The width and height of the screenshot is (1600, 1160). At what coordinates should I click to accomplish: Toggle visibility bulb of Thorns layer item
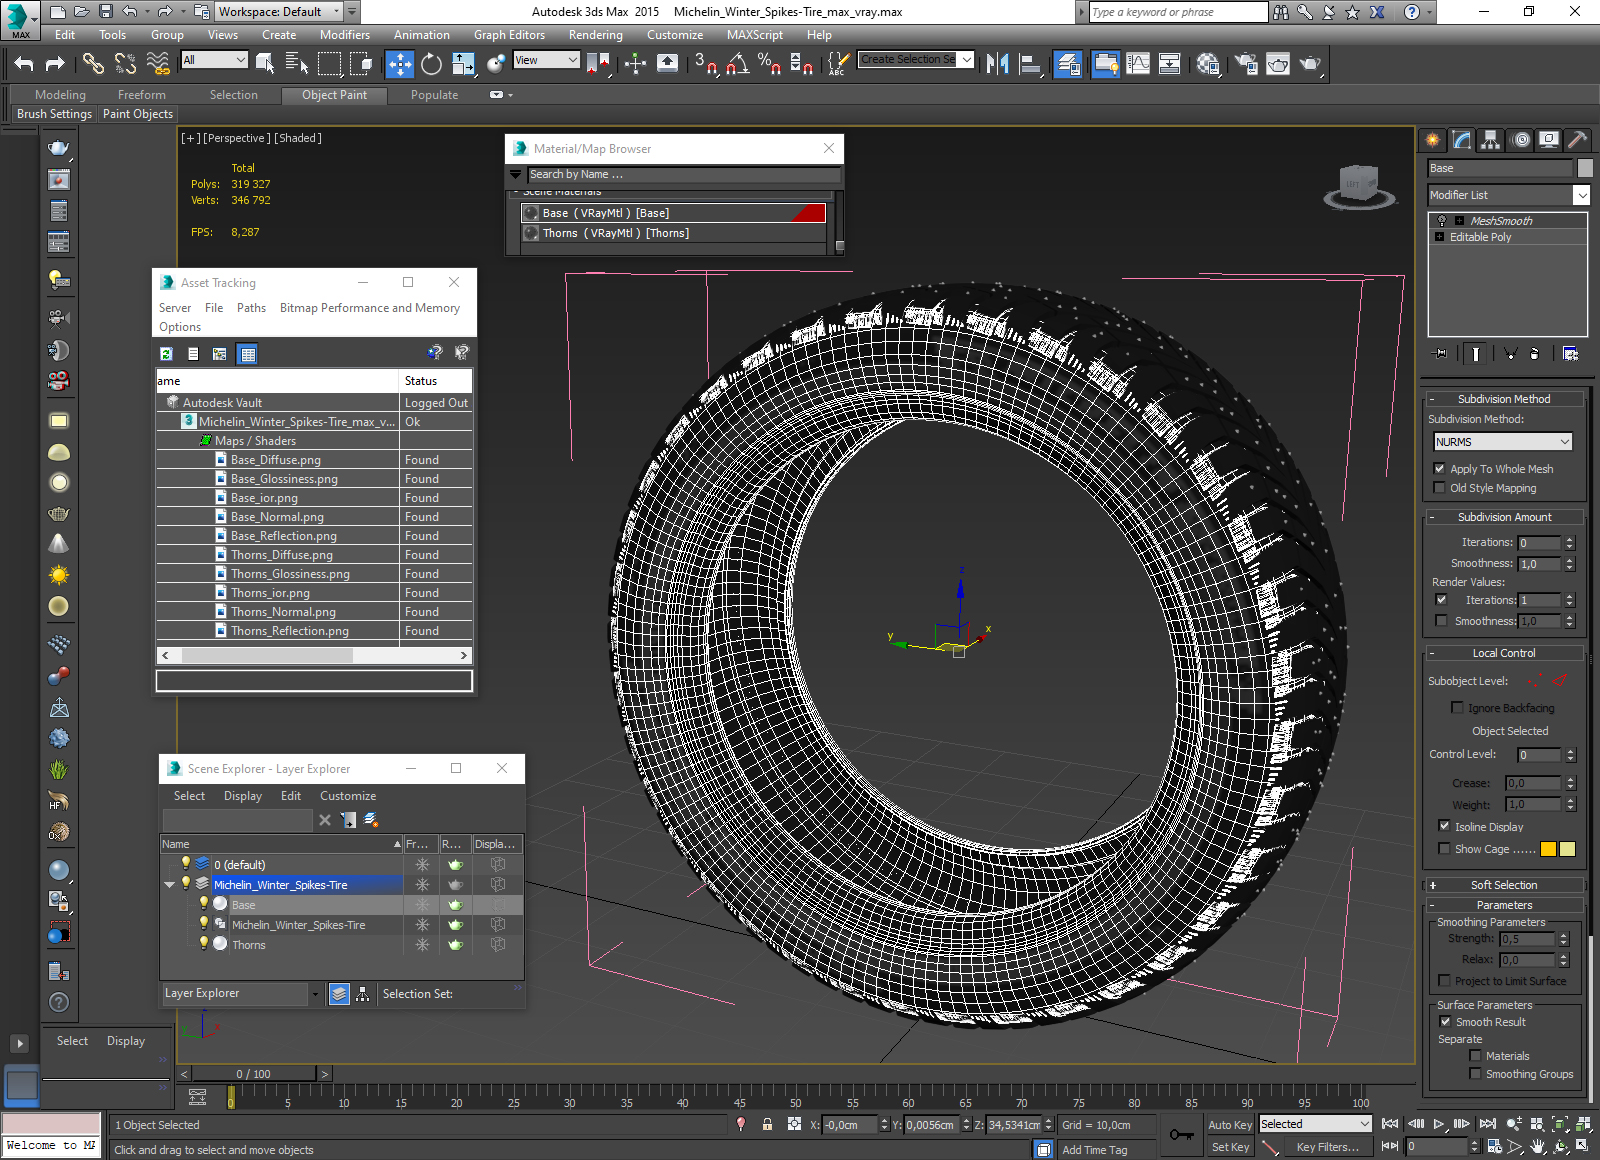204,944
